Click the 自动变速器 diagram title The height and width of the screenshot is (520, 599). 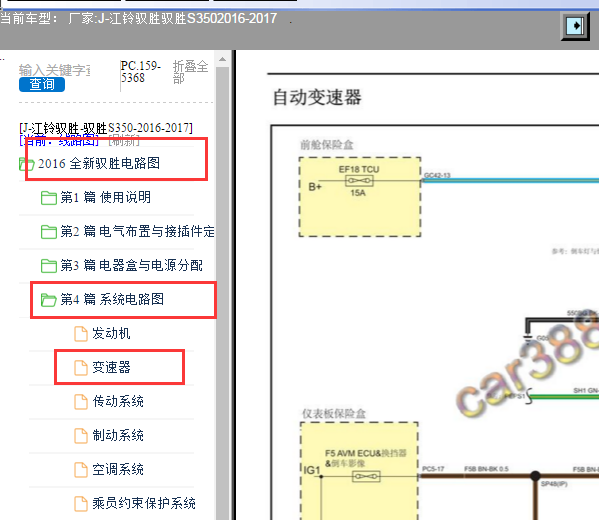317,97
